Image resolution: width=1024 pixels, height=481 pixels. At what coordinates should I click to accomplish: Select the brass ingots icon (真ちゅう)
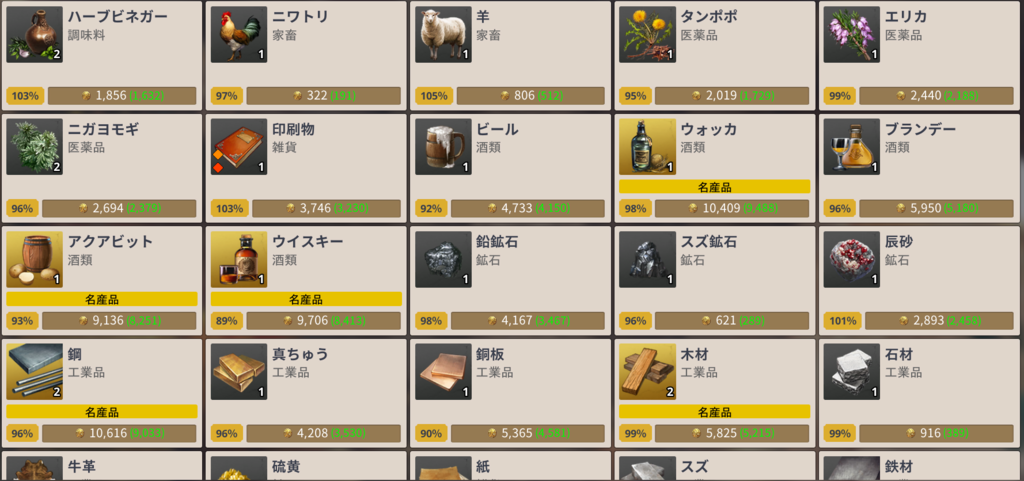click(x=239, y=371)
